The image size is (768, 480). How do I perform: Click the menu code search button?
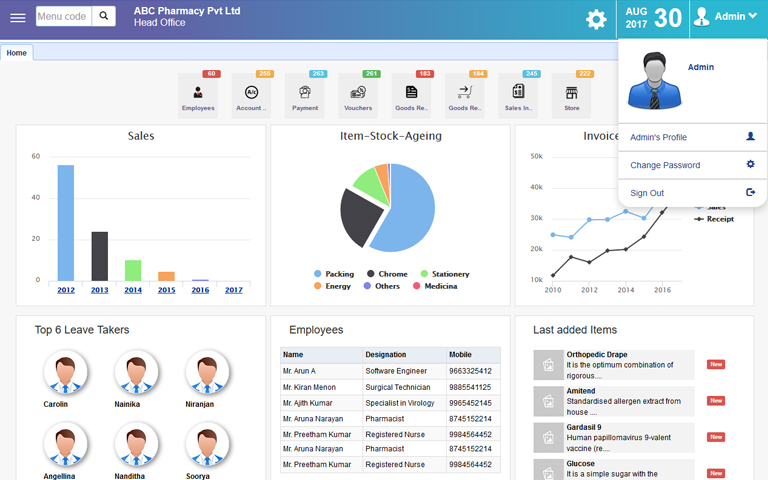[104, 16]
